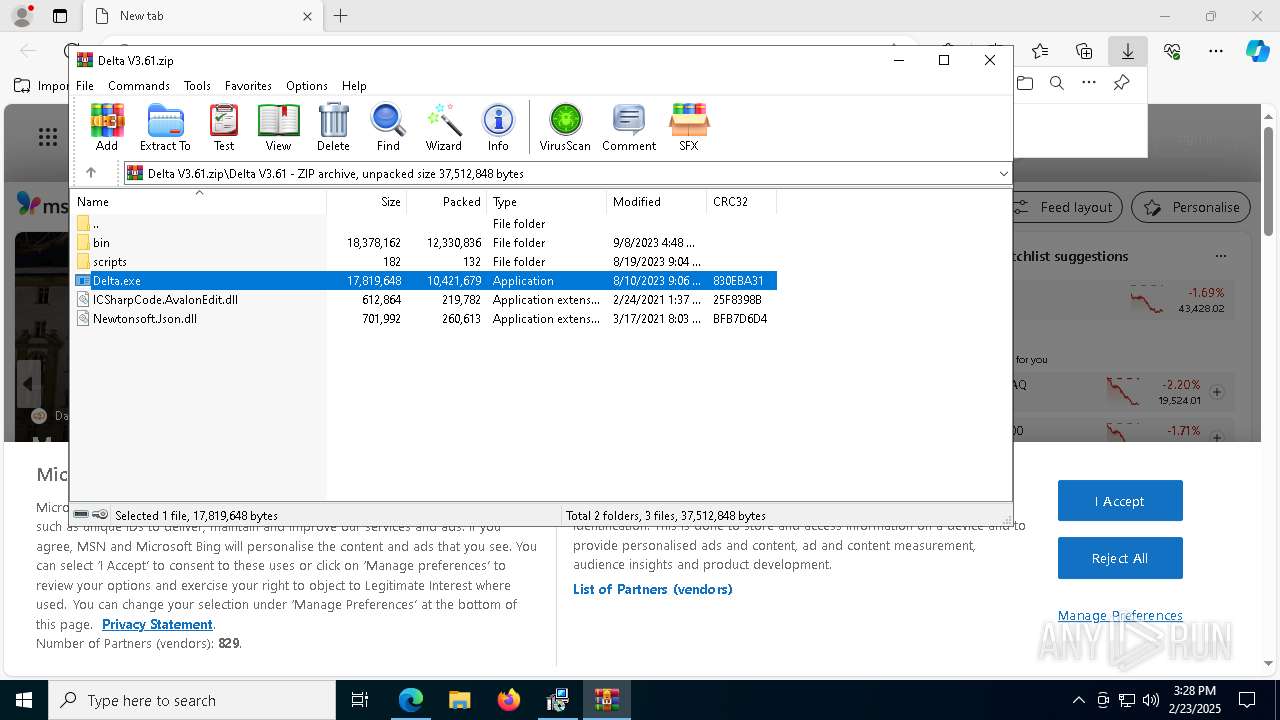Open the Copilot icon in Edge
This screenshot has width=1280, height=720.
[x=1257, y=51]
